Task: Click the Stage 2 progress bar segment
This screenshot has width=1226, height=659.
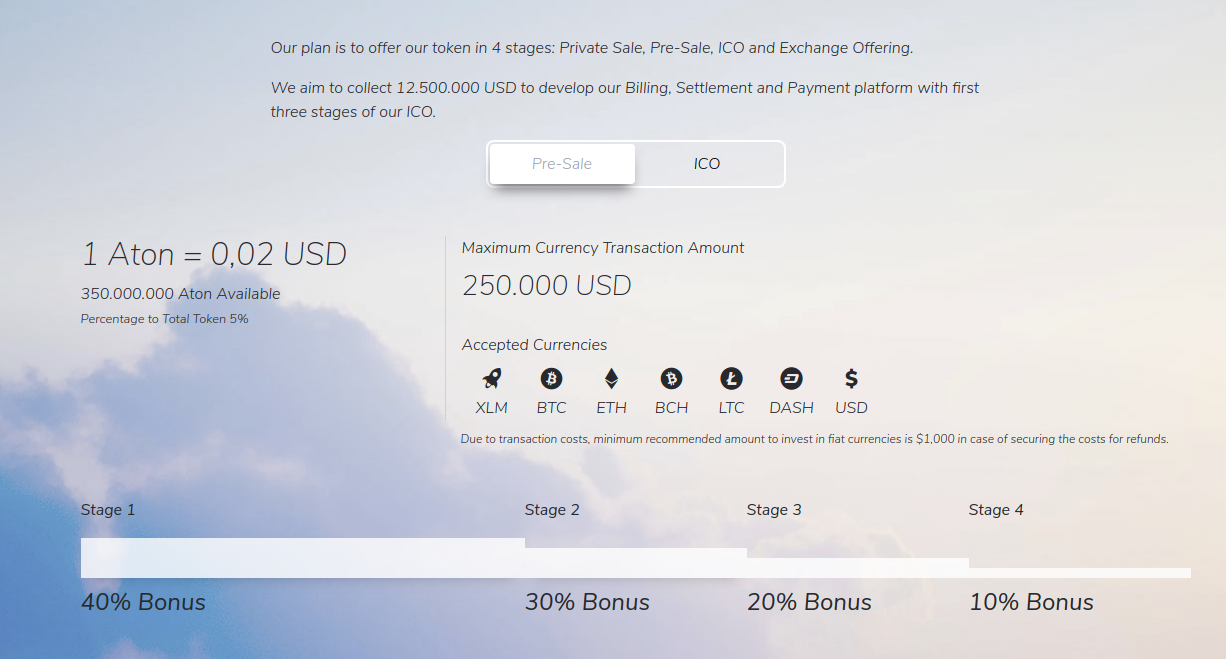Action: click(636, 563)
